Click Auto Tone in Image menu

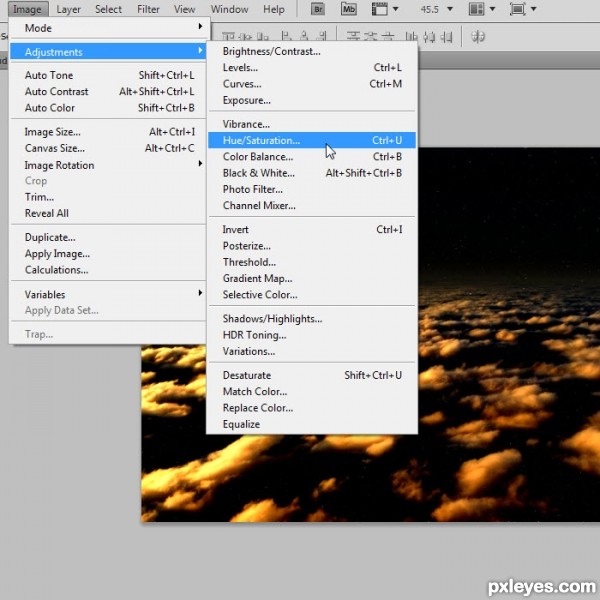[x=108, y=75]
